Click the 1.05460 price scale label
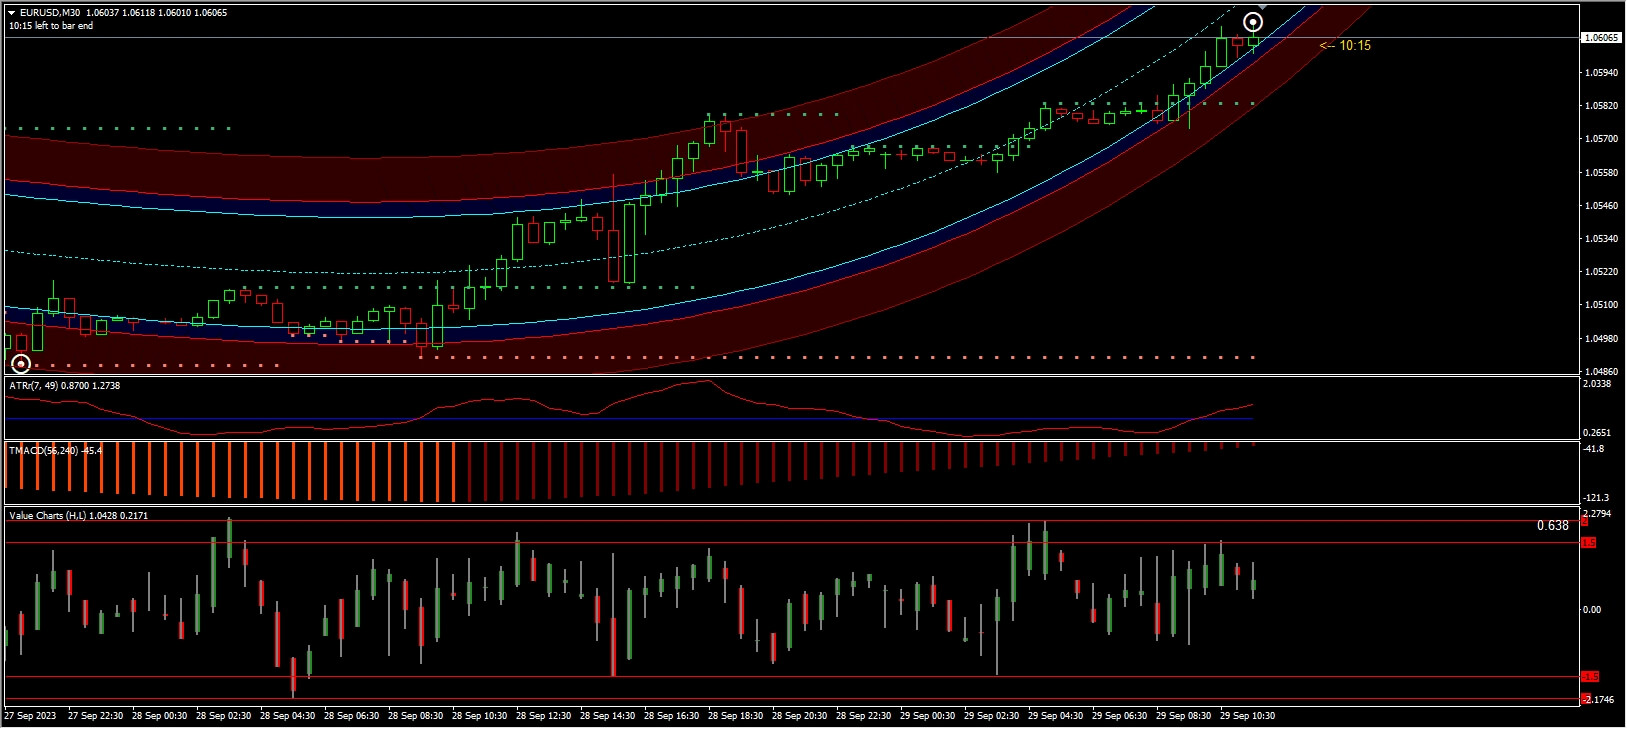 (1601, 206)
